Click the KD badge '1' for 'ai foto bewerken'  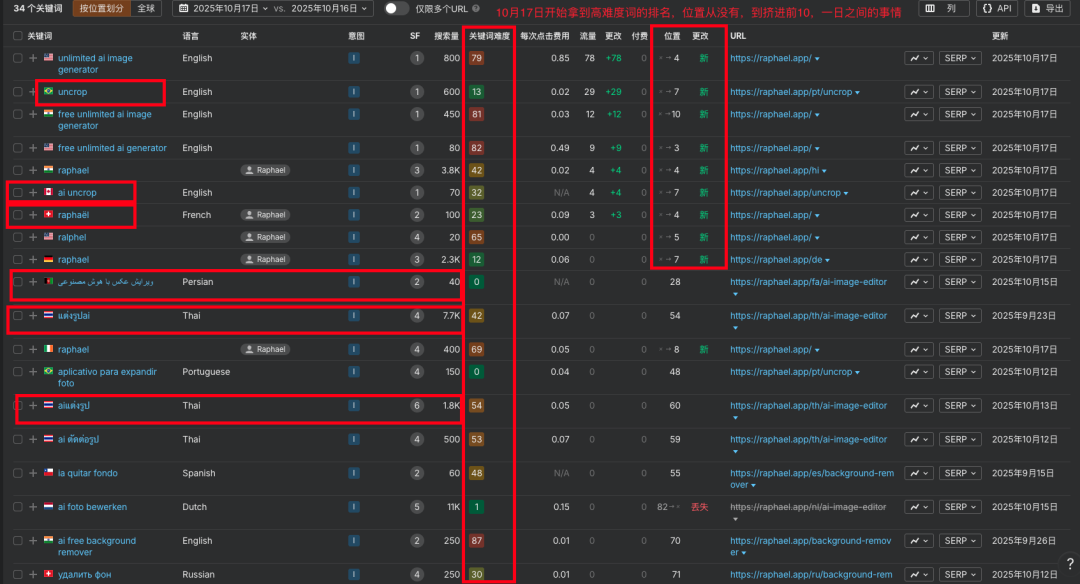pos(476,507)
